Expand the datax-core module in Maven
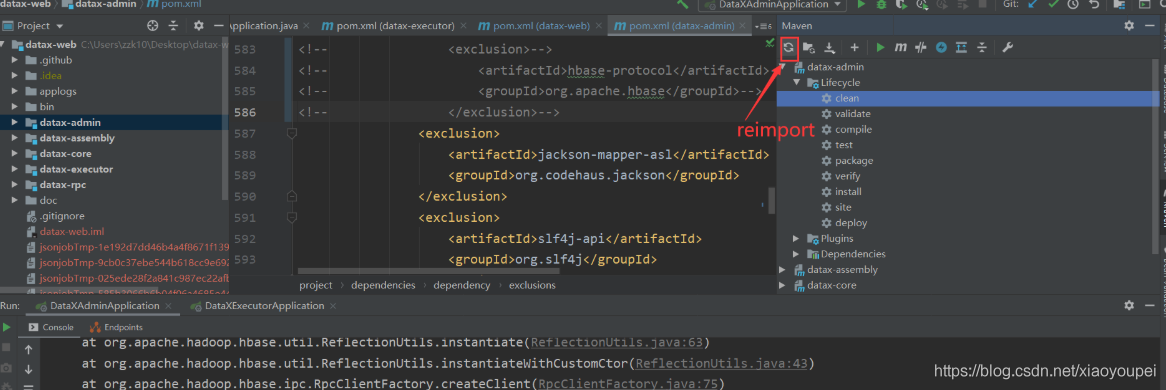 [x=783, y=286]
